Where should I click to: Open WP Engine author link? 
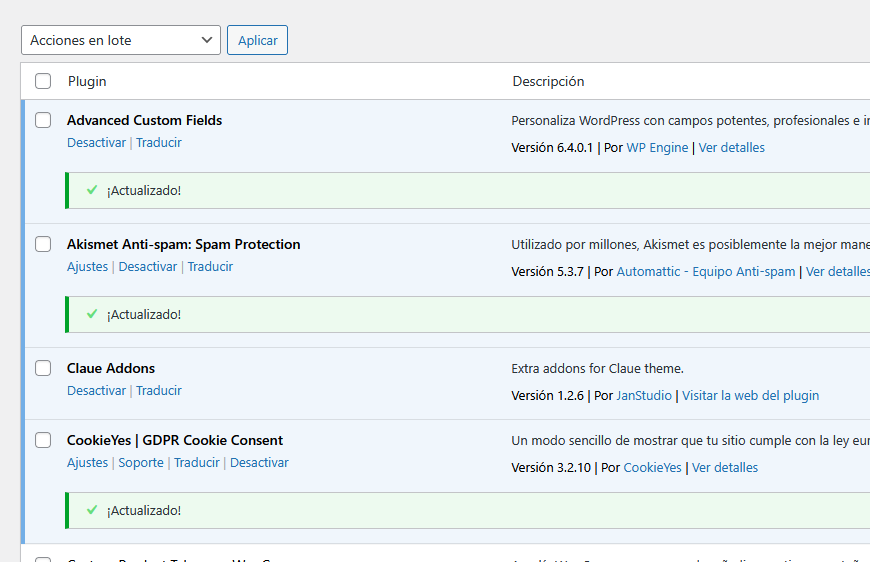click(657, 148)
